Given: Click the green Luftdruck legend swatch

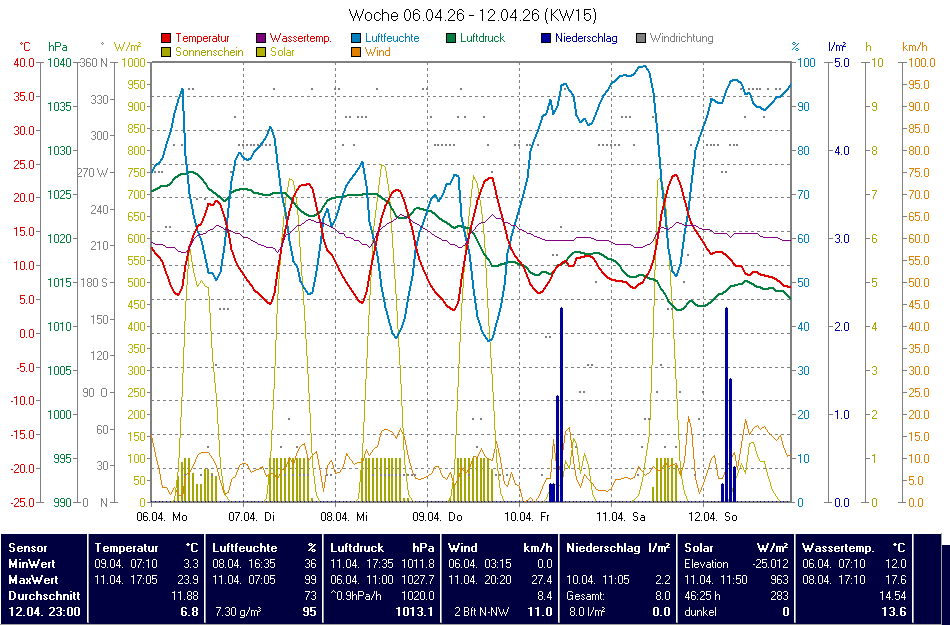Looking at the screenshot, I should click(452, 39).
